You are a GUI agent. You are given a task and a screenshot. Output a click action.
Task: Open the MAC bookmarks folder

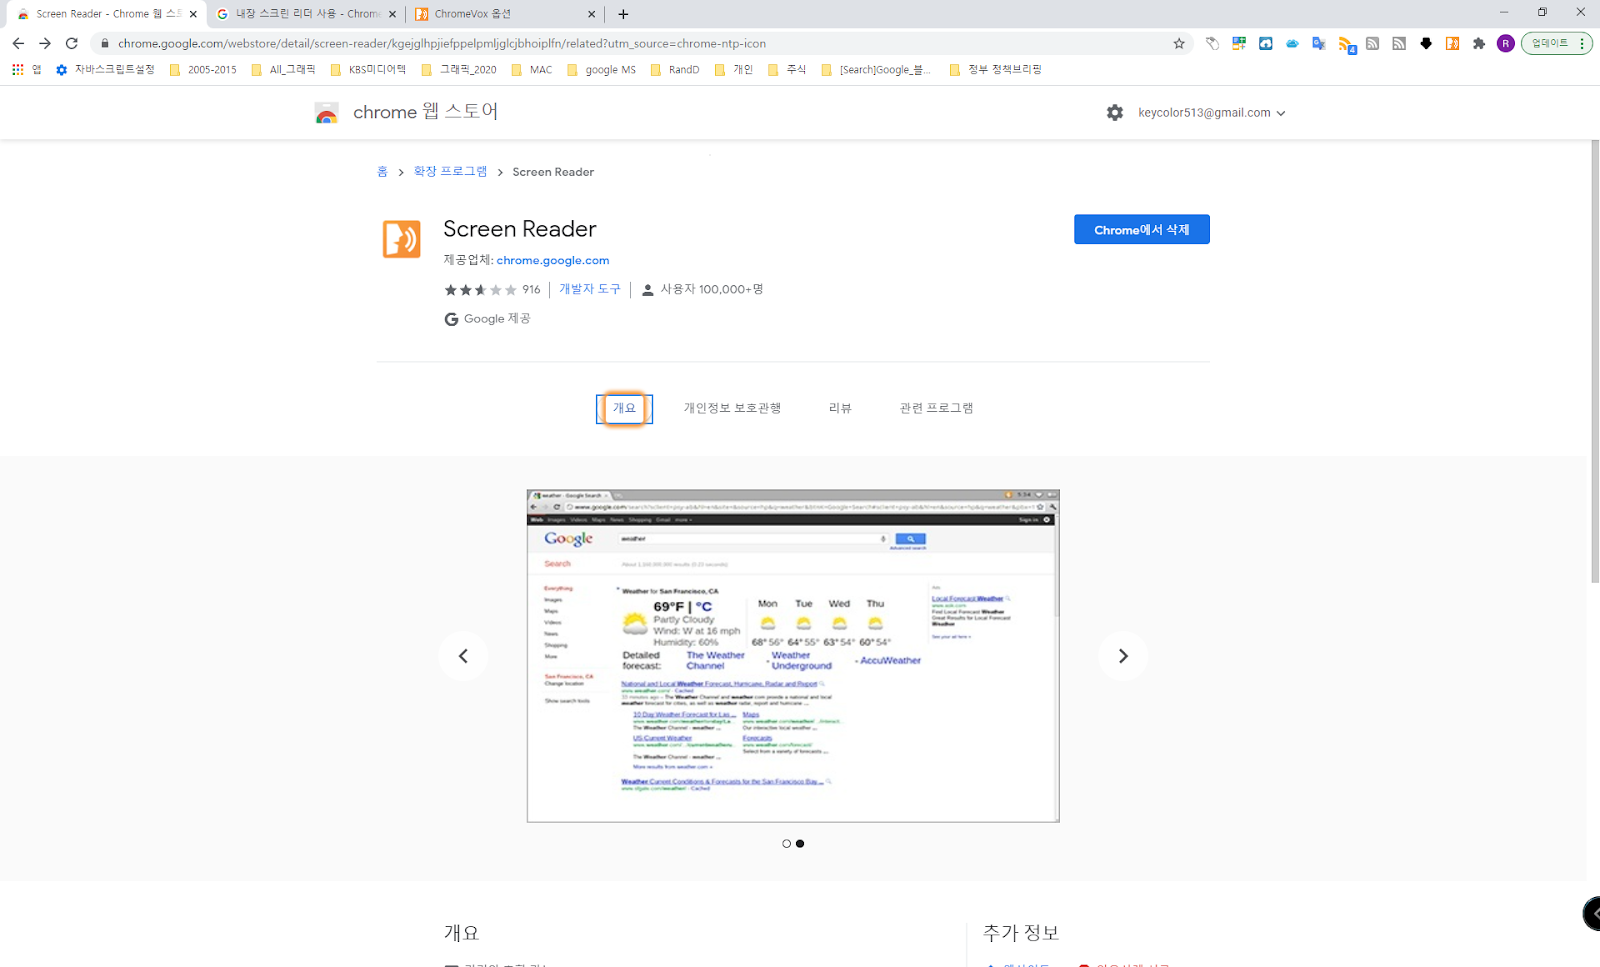click(531, 70)
